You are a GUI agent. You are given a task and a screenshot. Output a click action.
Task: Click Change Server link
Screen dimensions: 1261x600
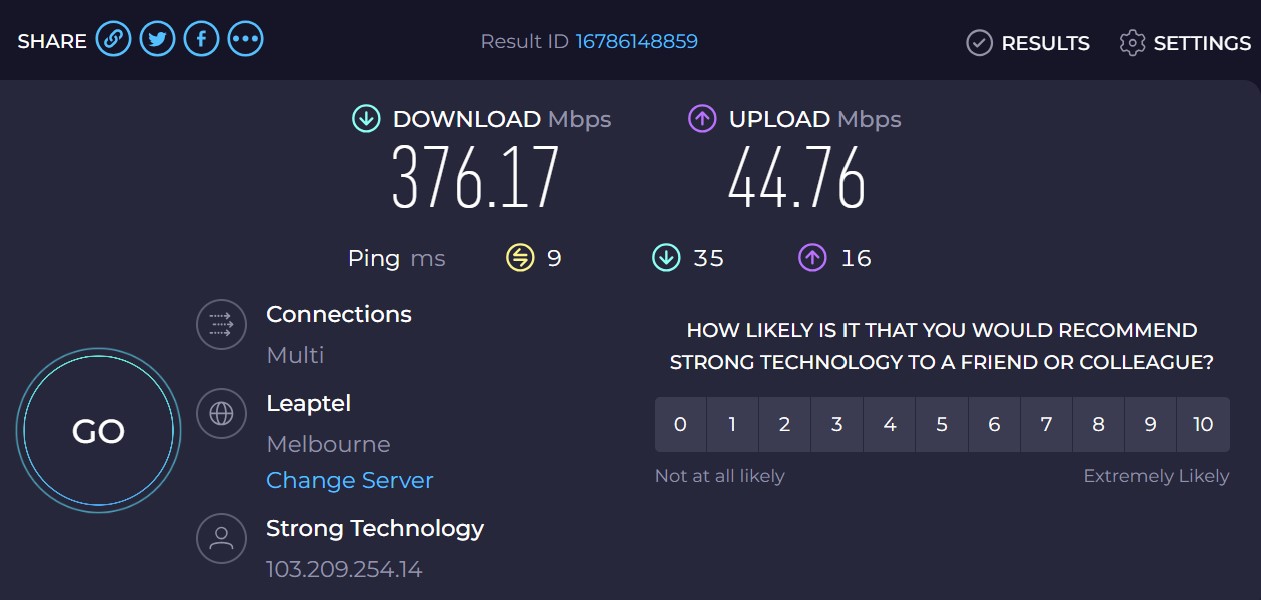(x=349, y=480)
